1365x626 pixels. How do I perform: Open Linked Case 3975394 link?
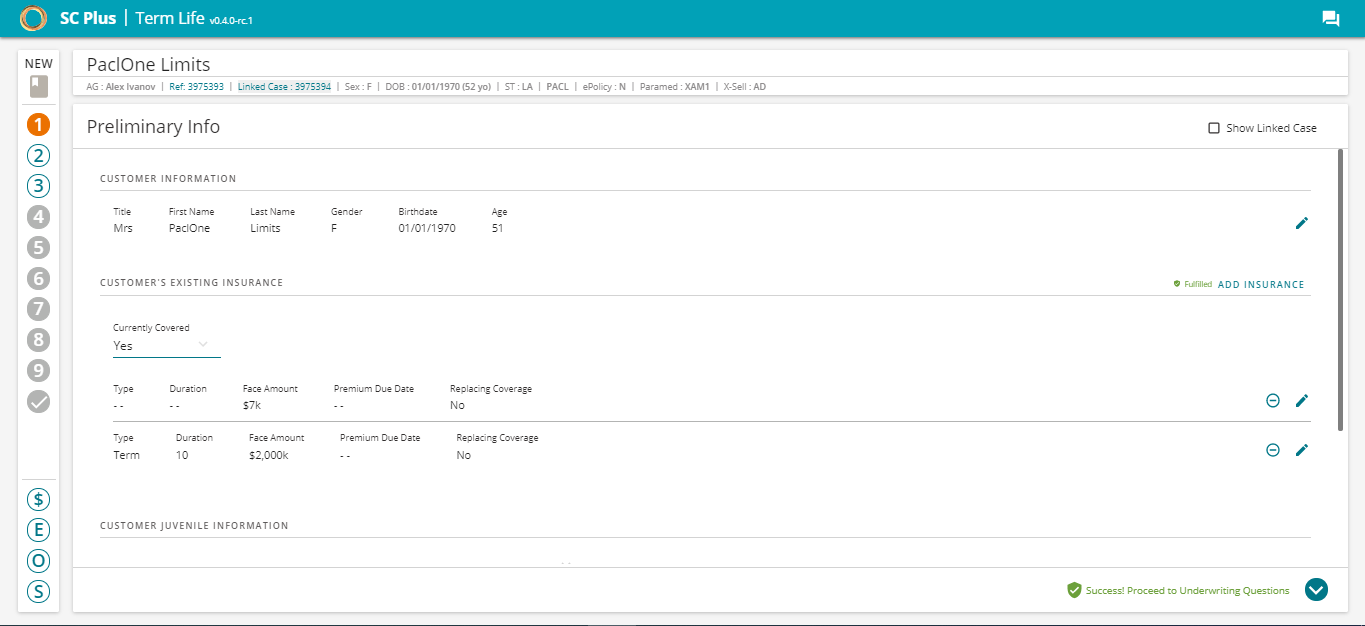284,87
